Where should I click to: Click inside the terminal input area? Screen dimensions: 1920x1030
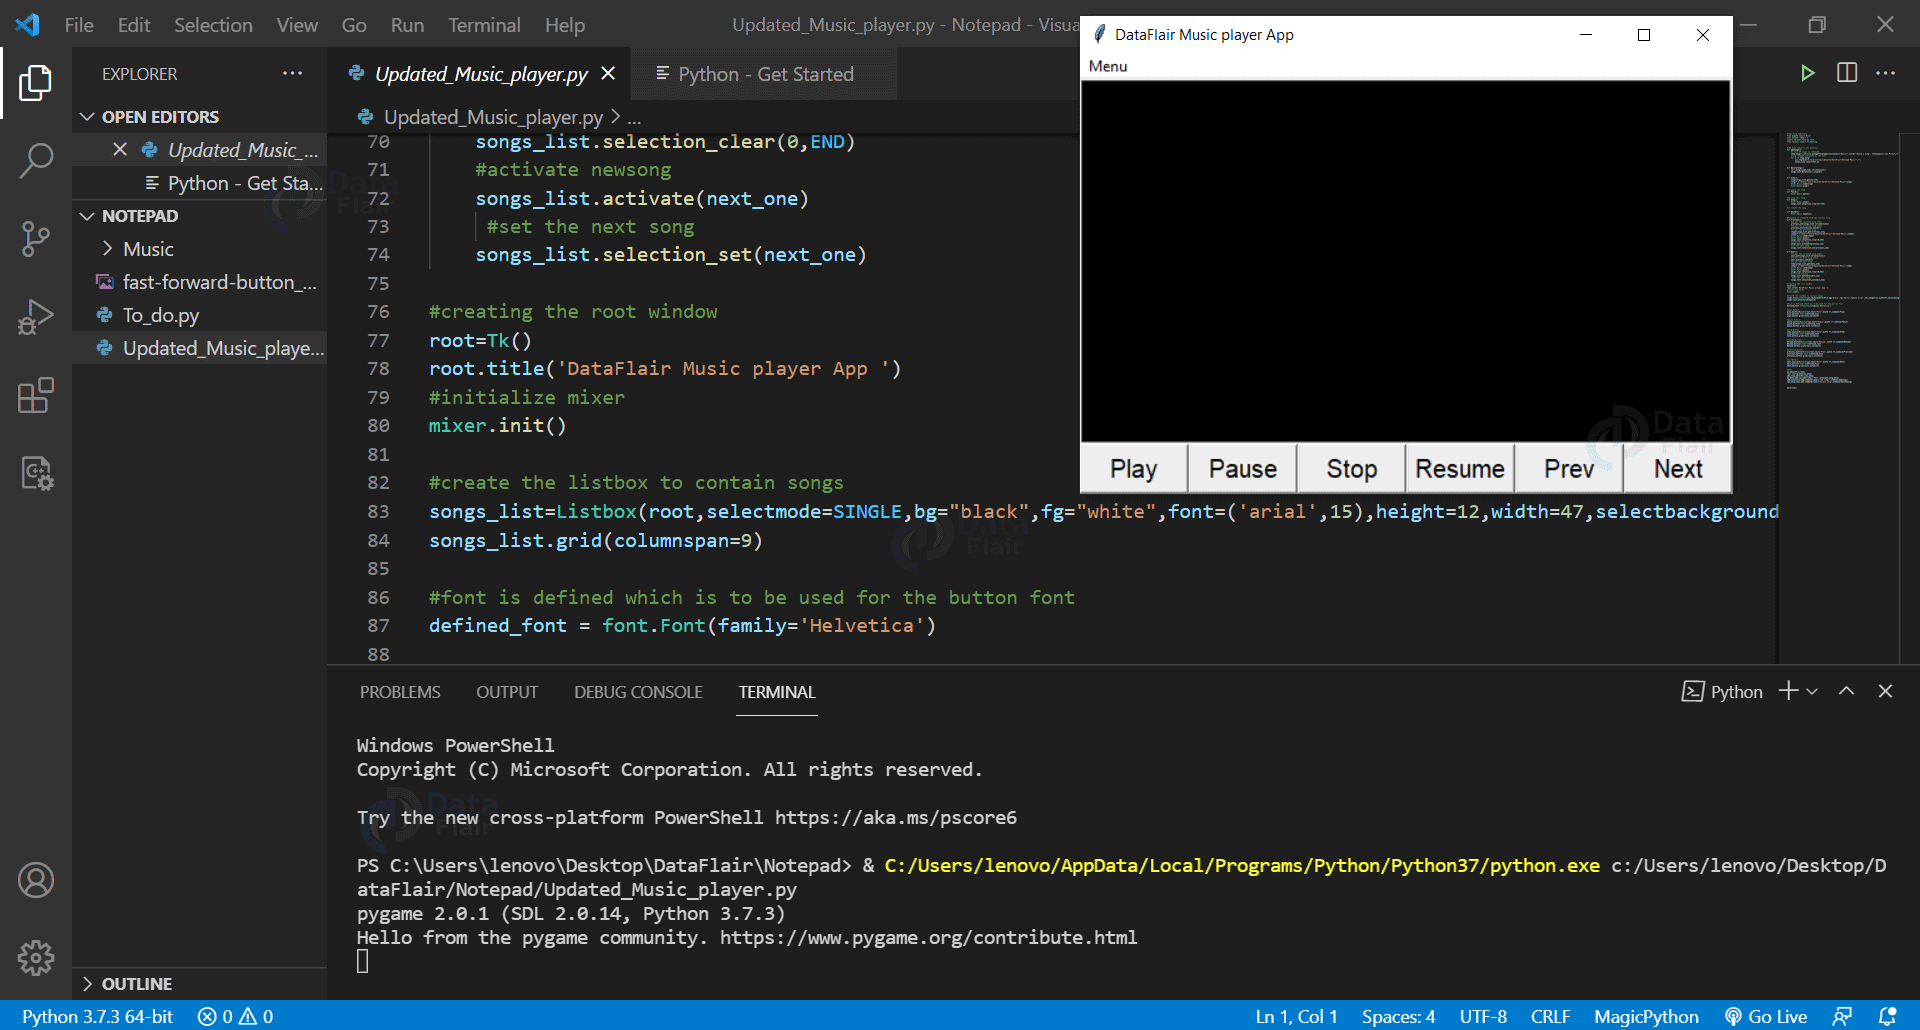[800, 960]
